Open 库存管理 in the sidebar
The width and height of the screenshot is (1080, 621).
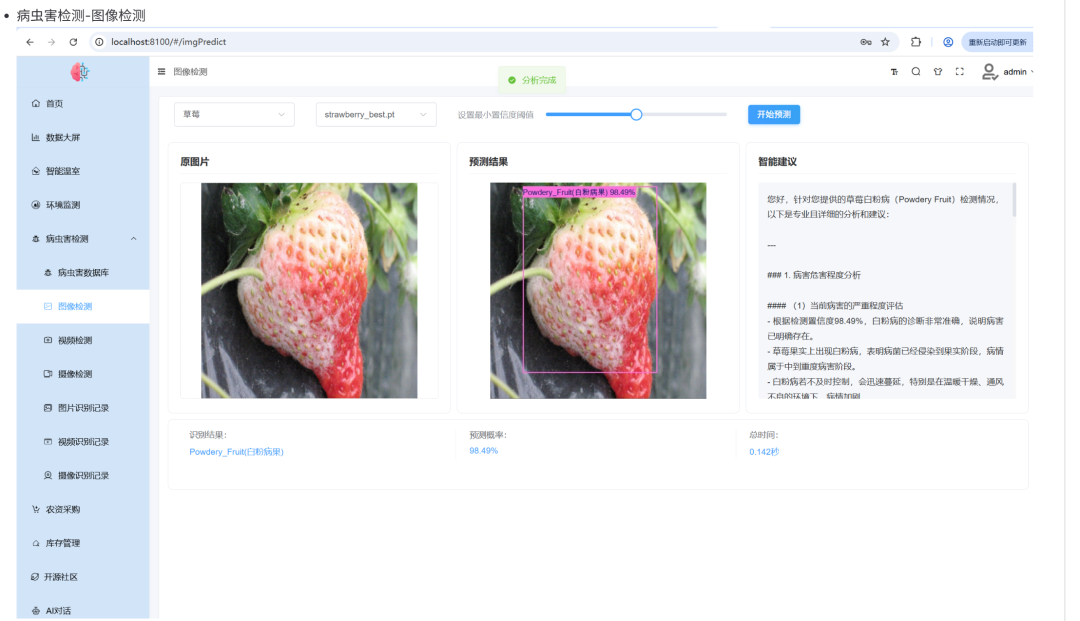pyautogui.click(x=83, y=543)
